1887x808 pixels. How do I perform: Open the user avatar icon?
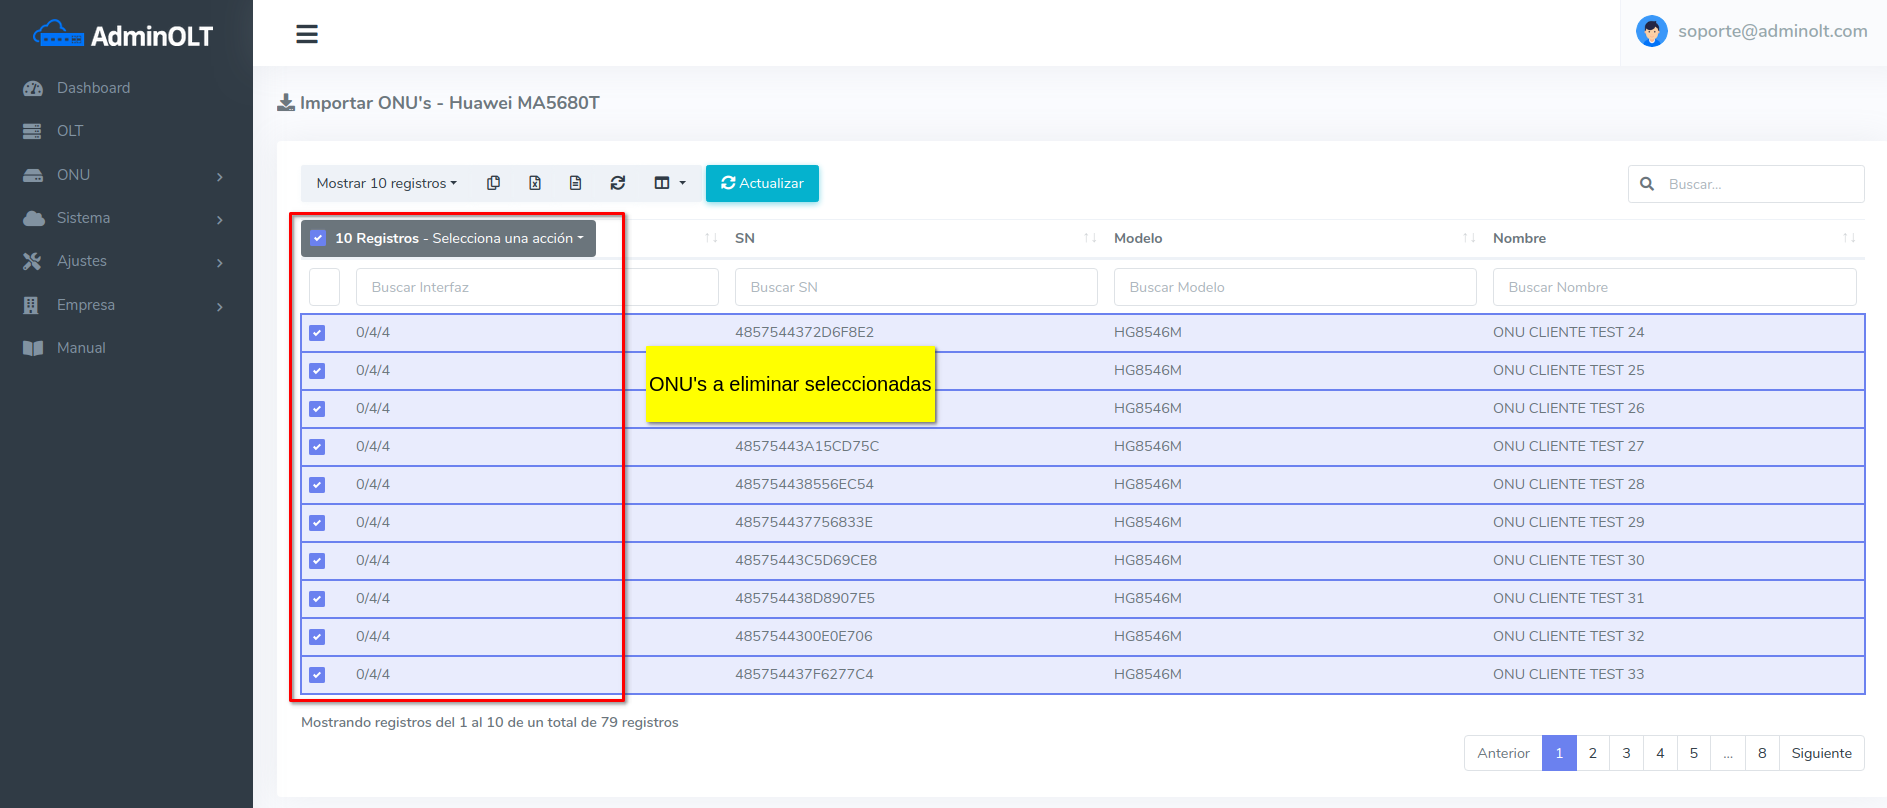(1651, 32)
